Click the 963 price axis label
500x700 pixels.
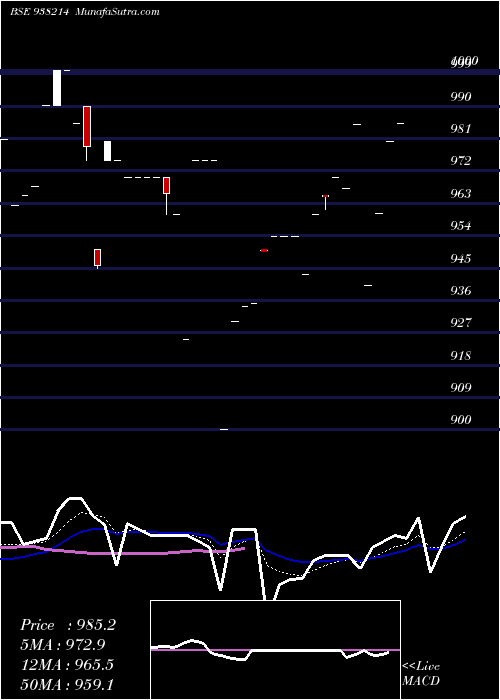pos(461,193)
